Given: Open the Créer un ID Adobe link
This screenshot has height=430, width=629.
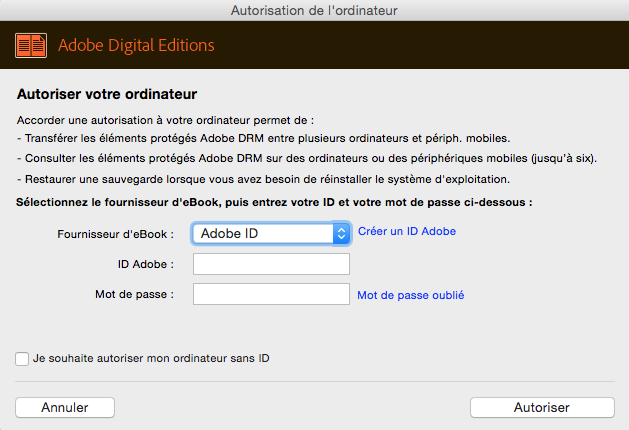Looking at the screenshot, I should point(407,231).
